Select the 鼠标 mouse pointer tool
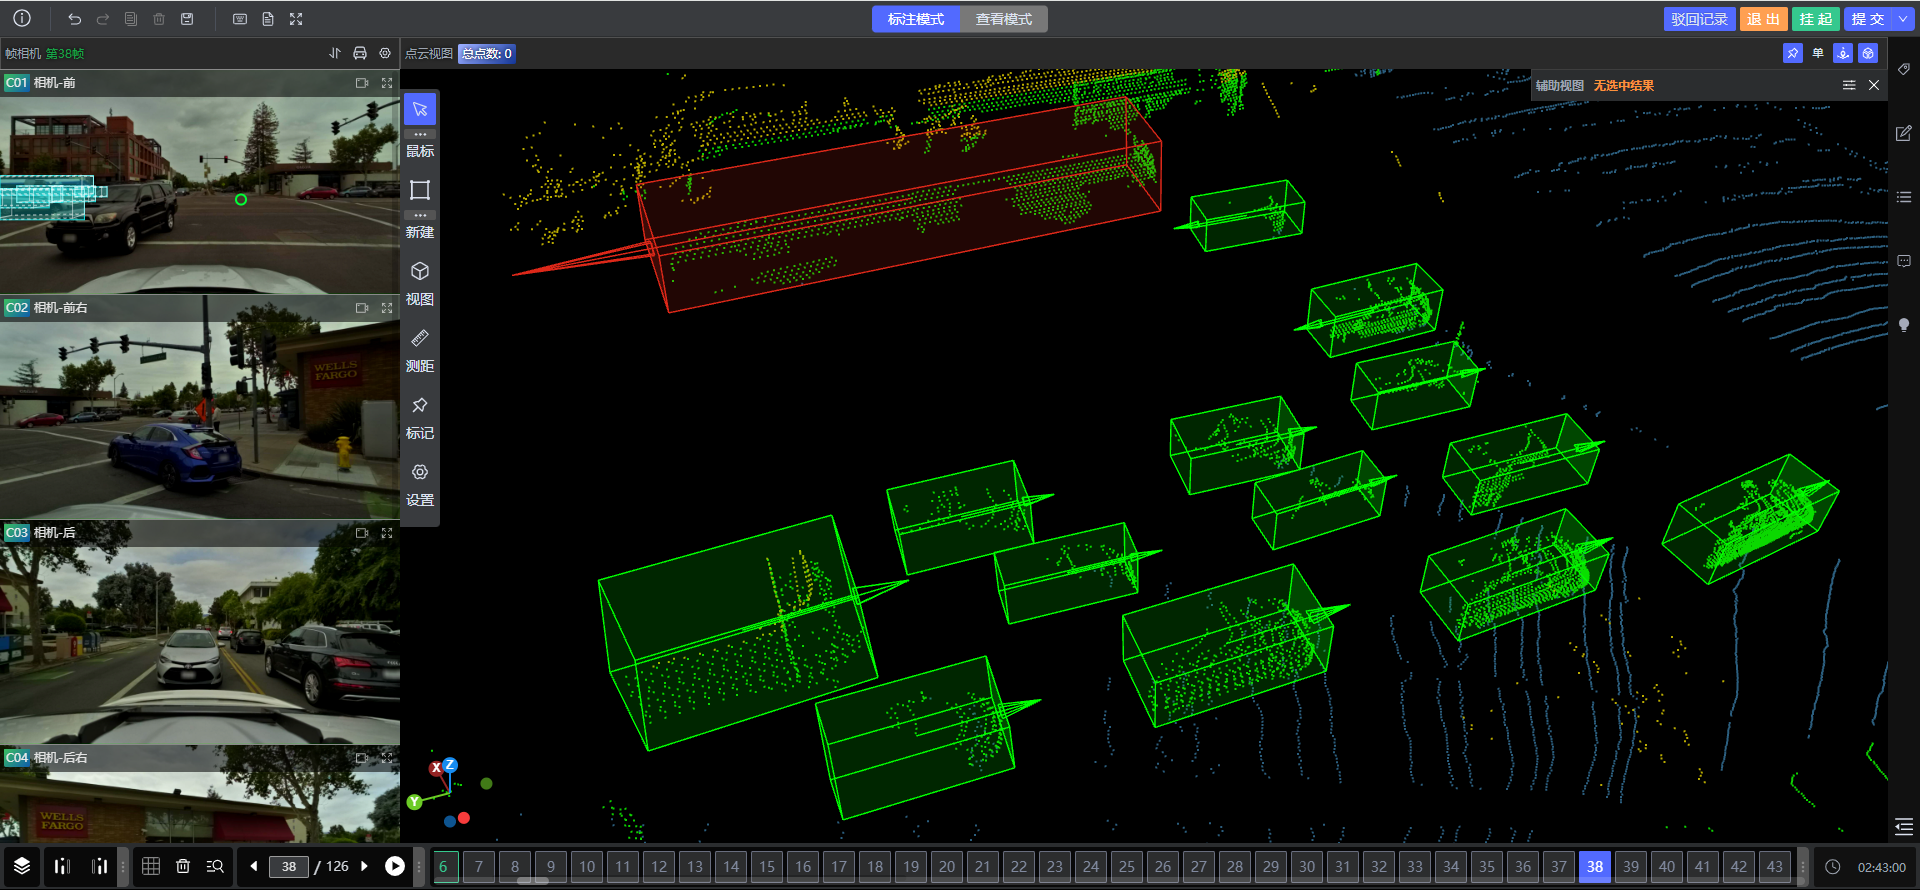 click(420, 110)
